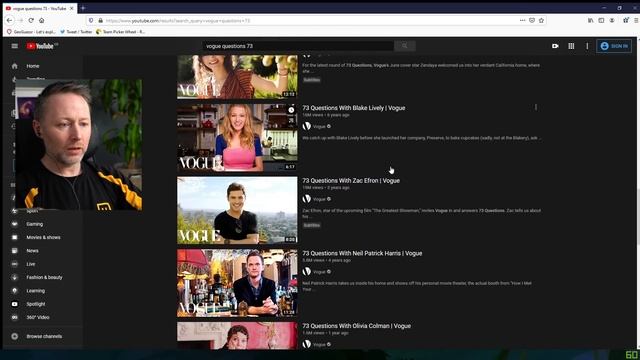Open a new browser tab with plus
The image size is (640, 360).
point(83,8)
